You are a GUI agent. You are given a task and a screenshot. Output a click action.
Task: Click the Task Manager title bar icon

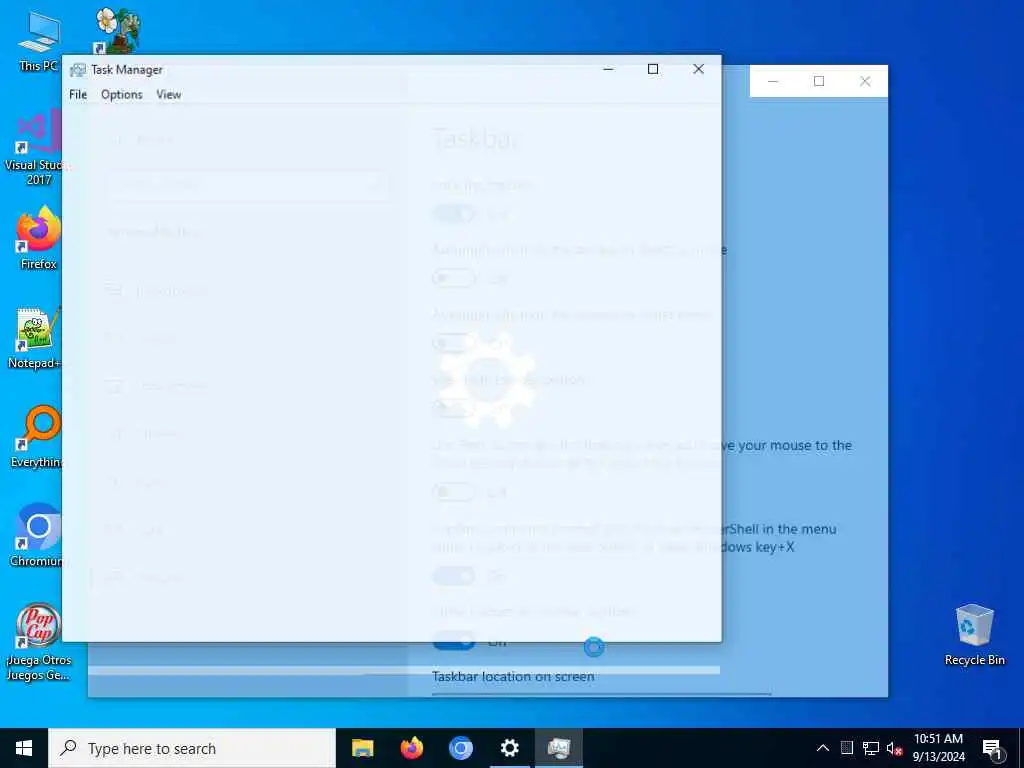coord(78,70)
